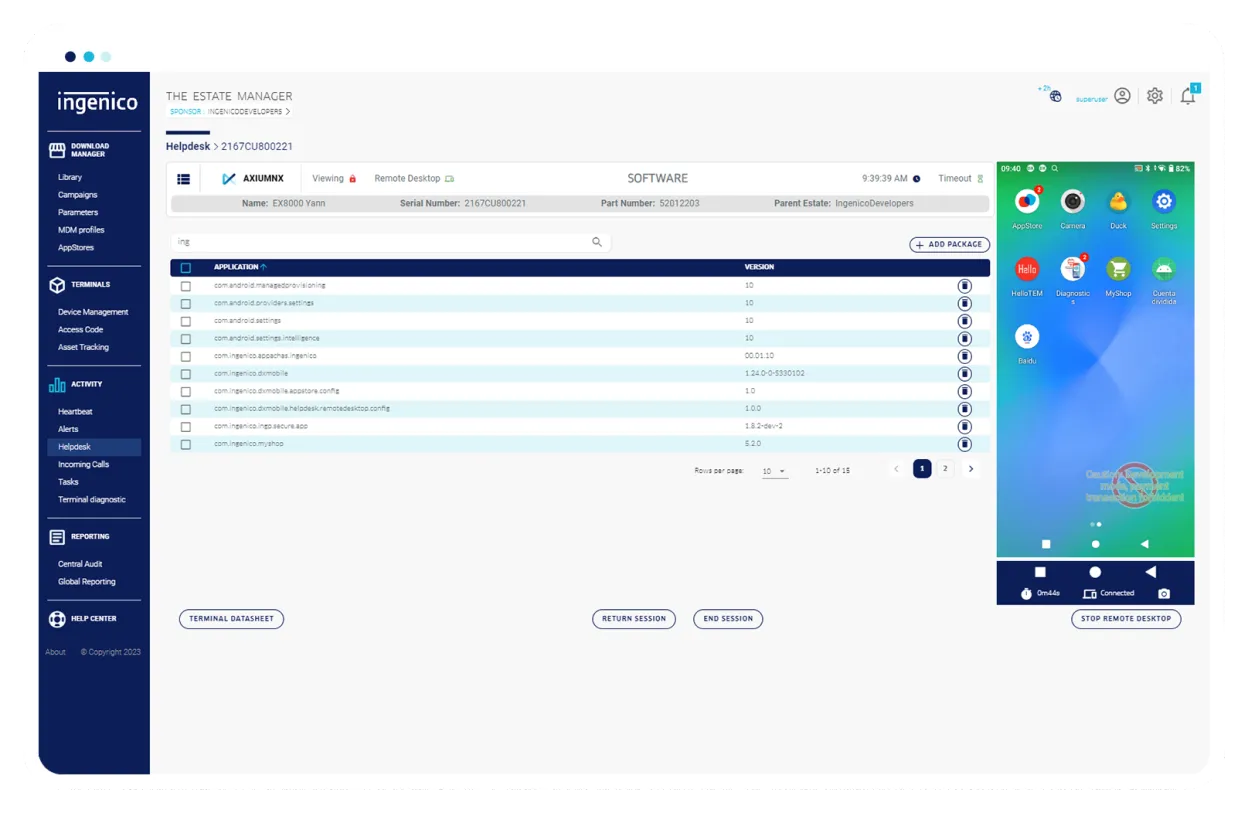
Task: Click the remote control Recent apps square
Action: [1040, 572]
